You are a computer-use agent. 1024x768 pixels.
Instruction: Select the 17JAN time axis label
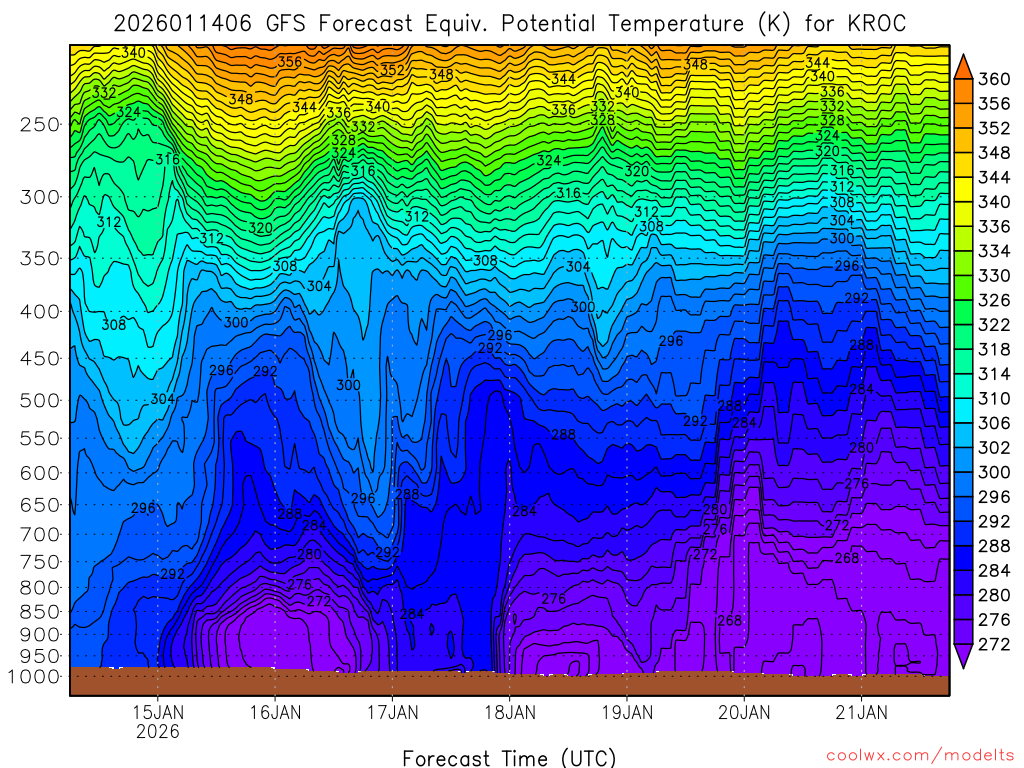coord(392,712)
